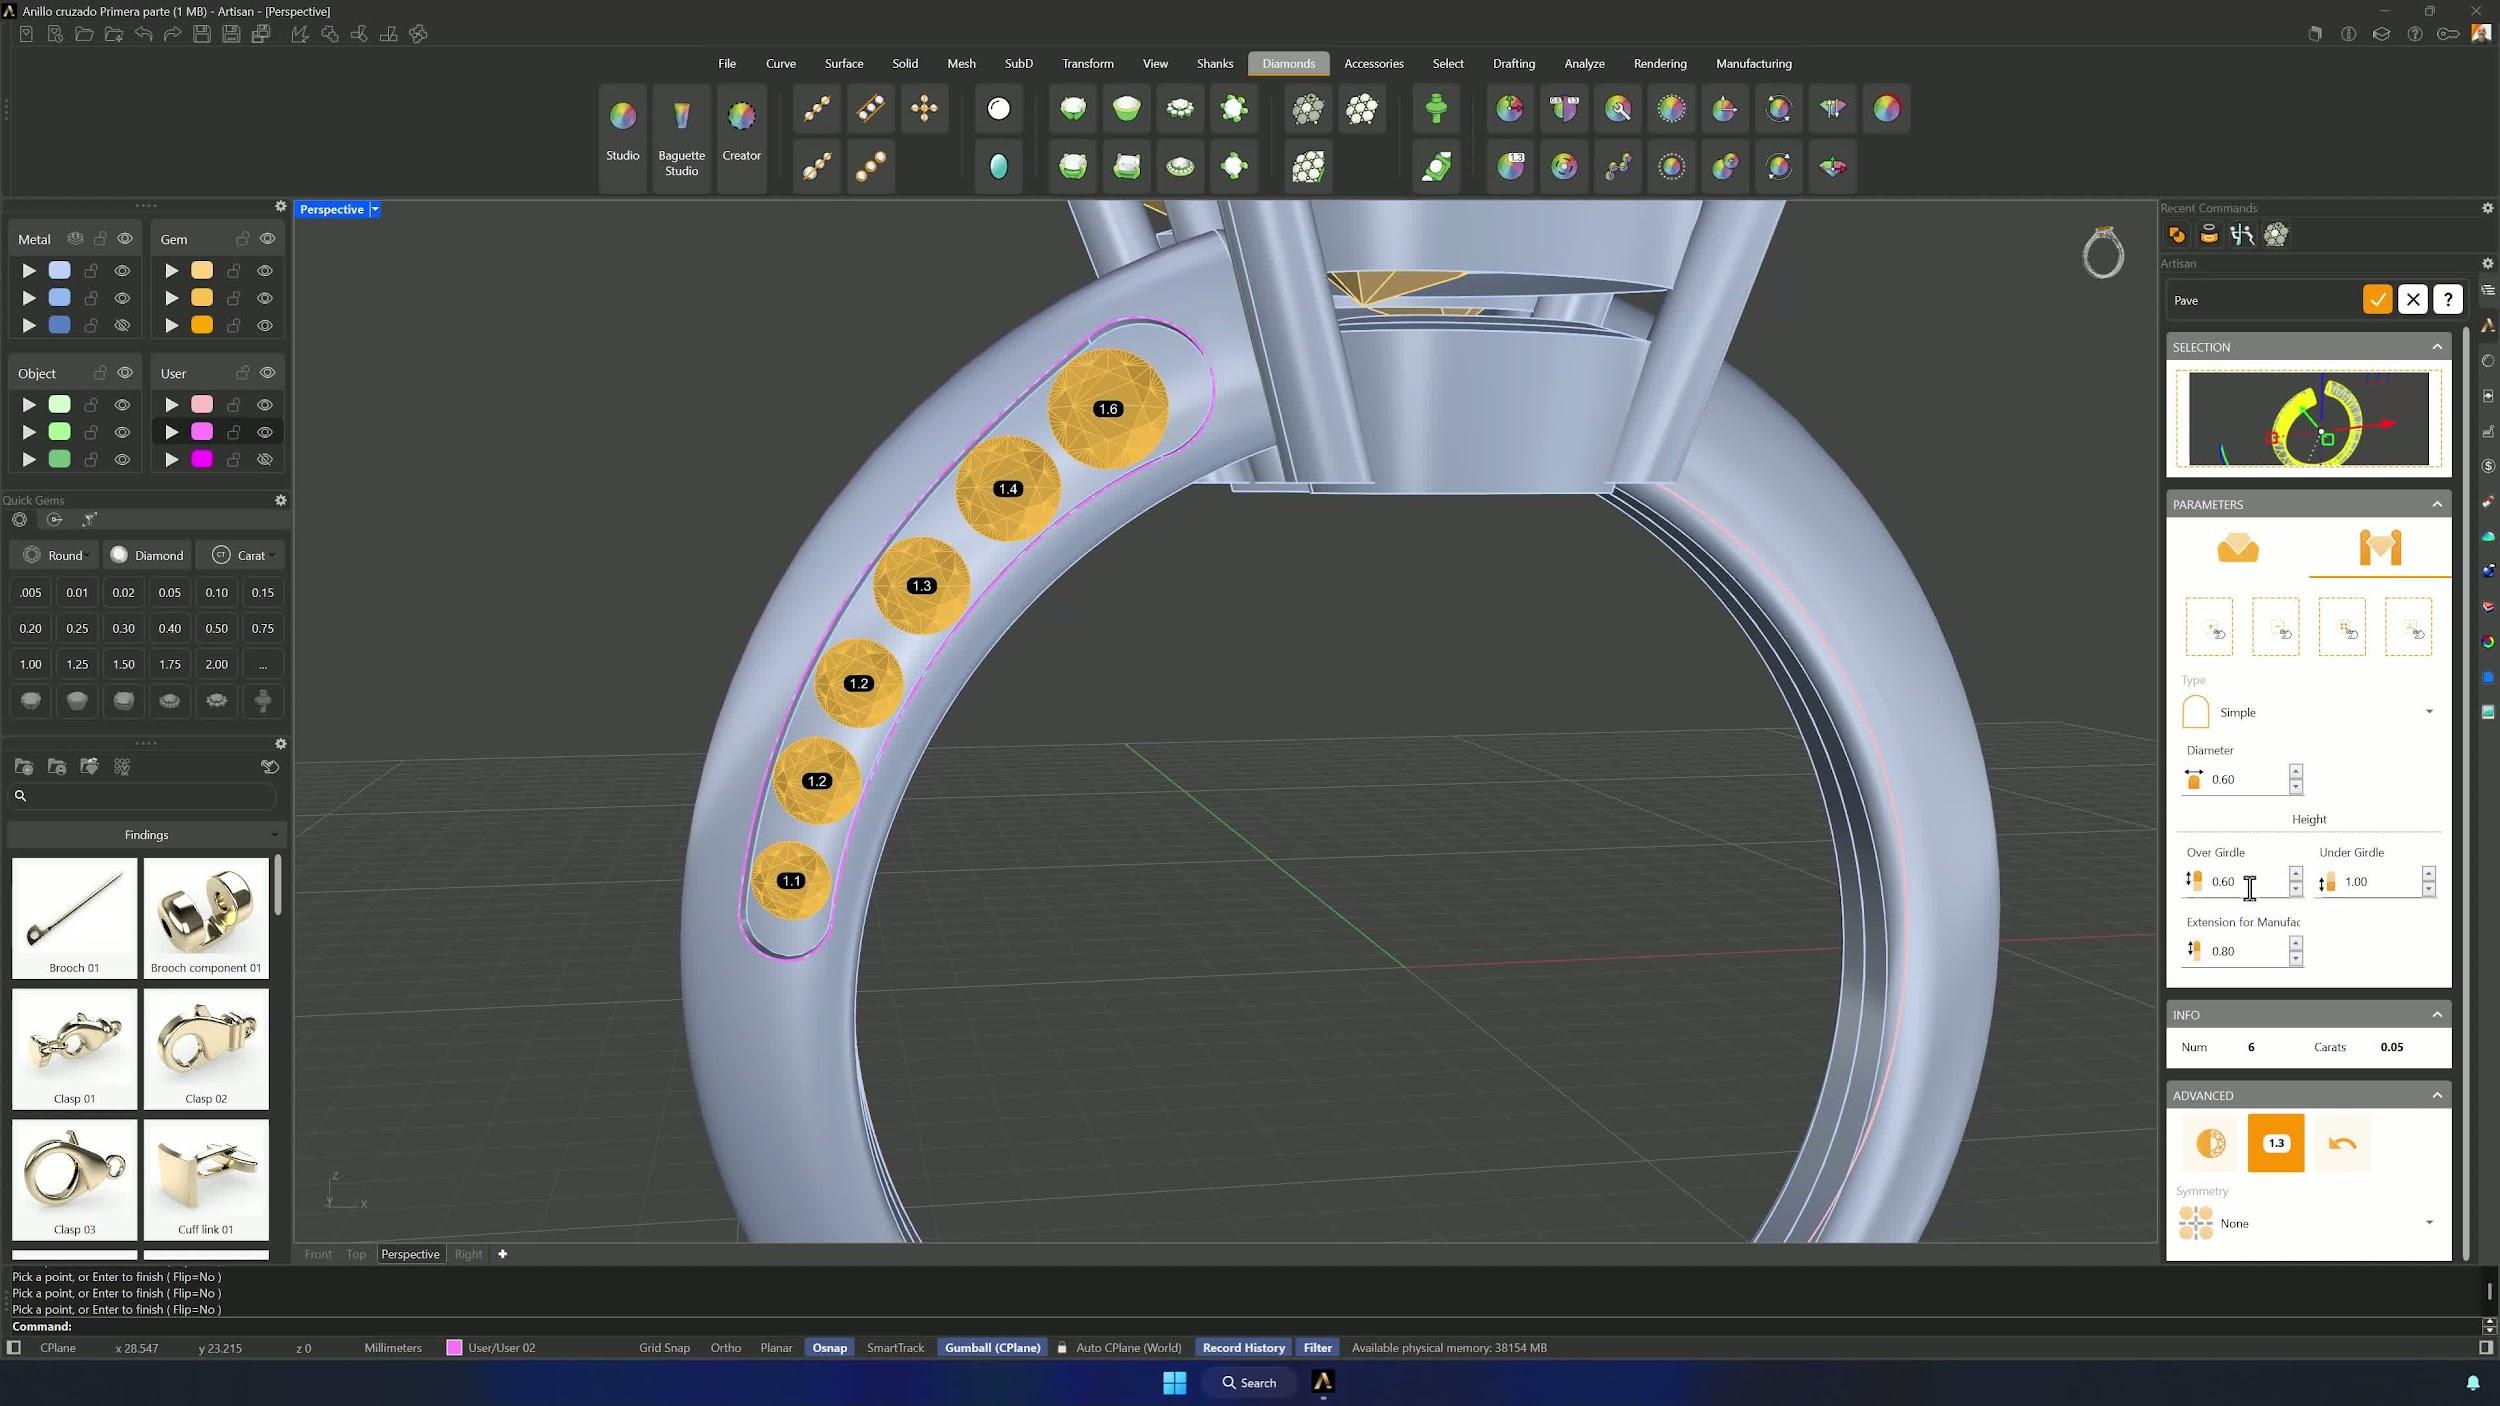Click the Filter button in status bar
The height and width of the screenshot is (1406, 2500).
(1317, 1348)
